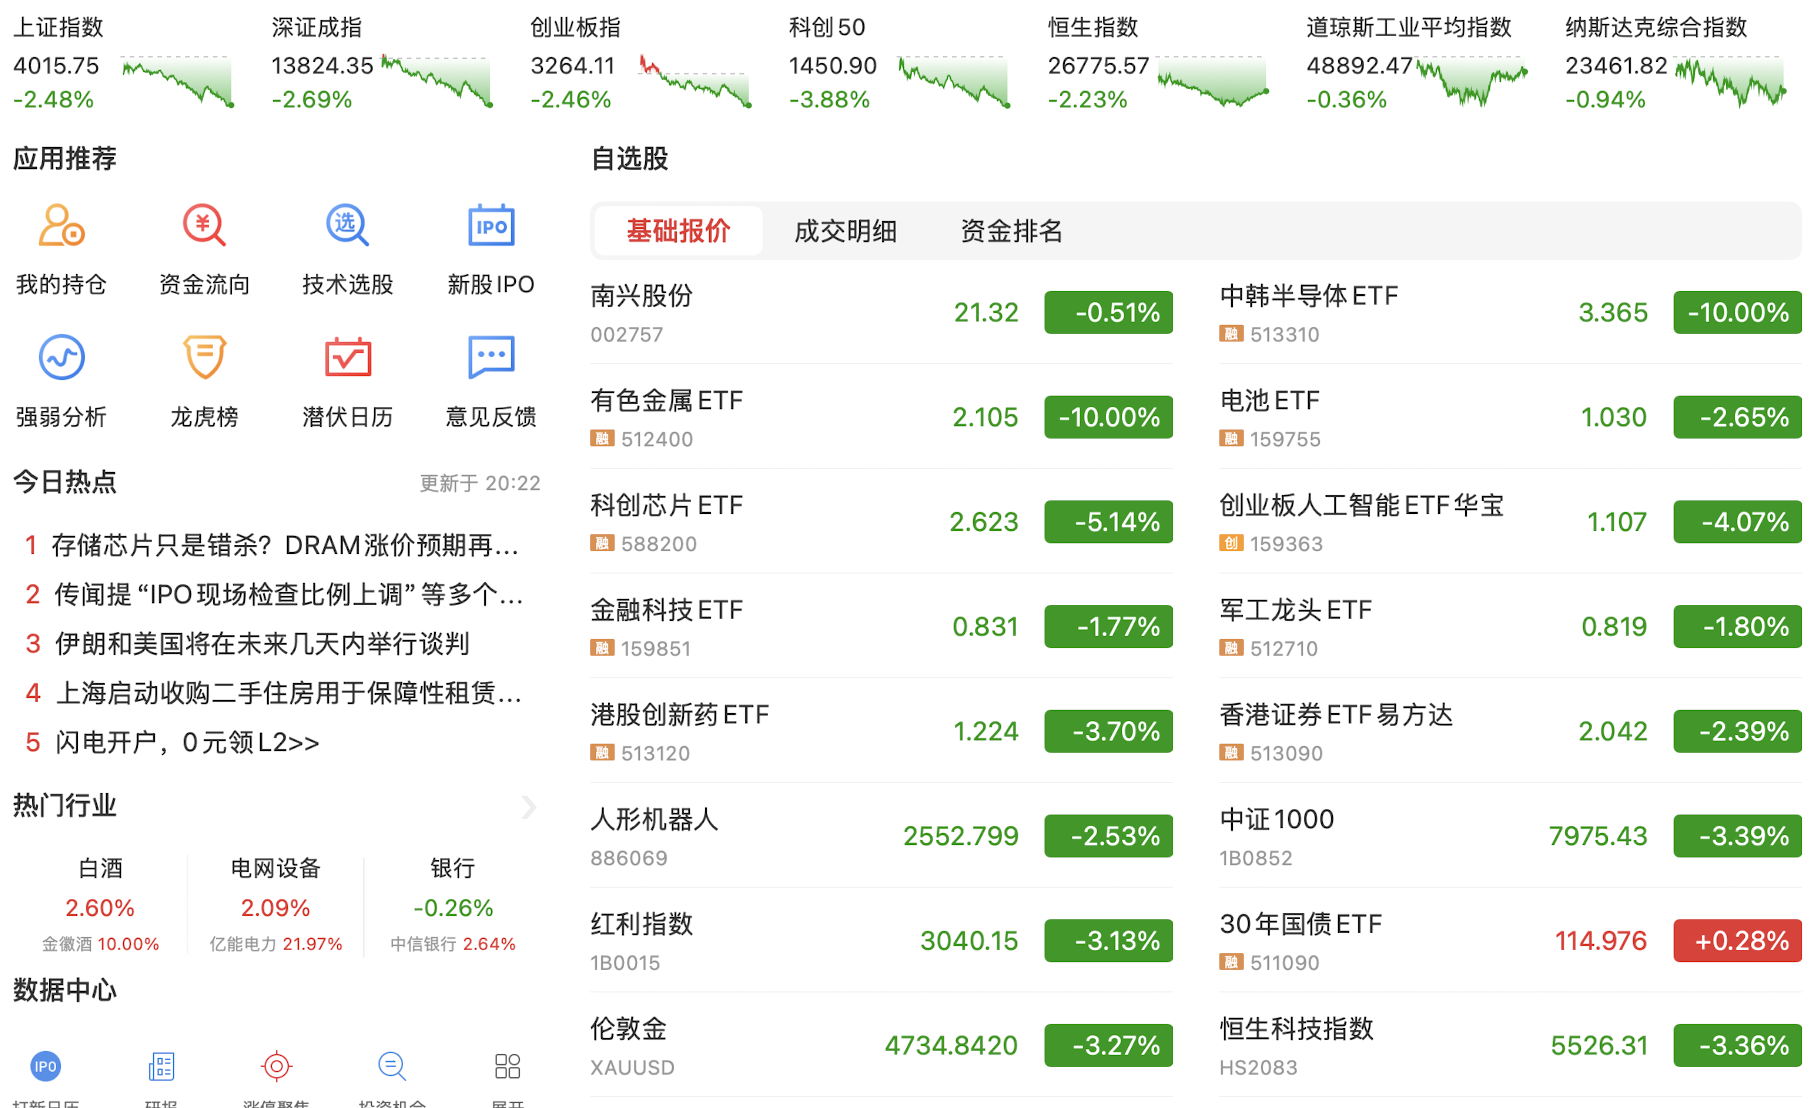Open hot news about DRAM 存储芯片
The height and width of the screenshot is (1108, 1816).
[285, 545]
